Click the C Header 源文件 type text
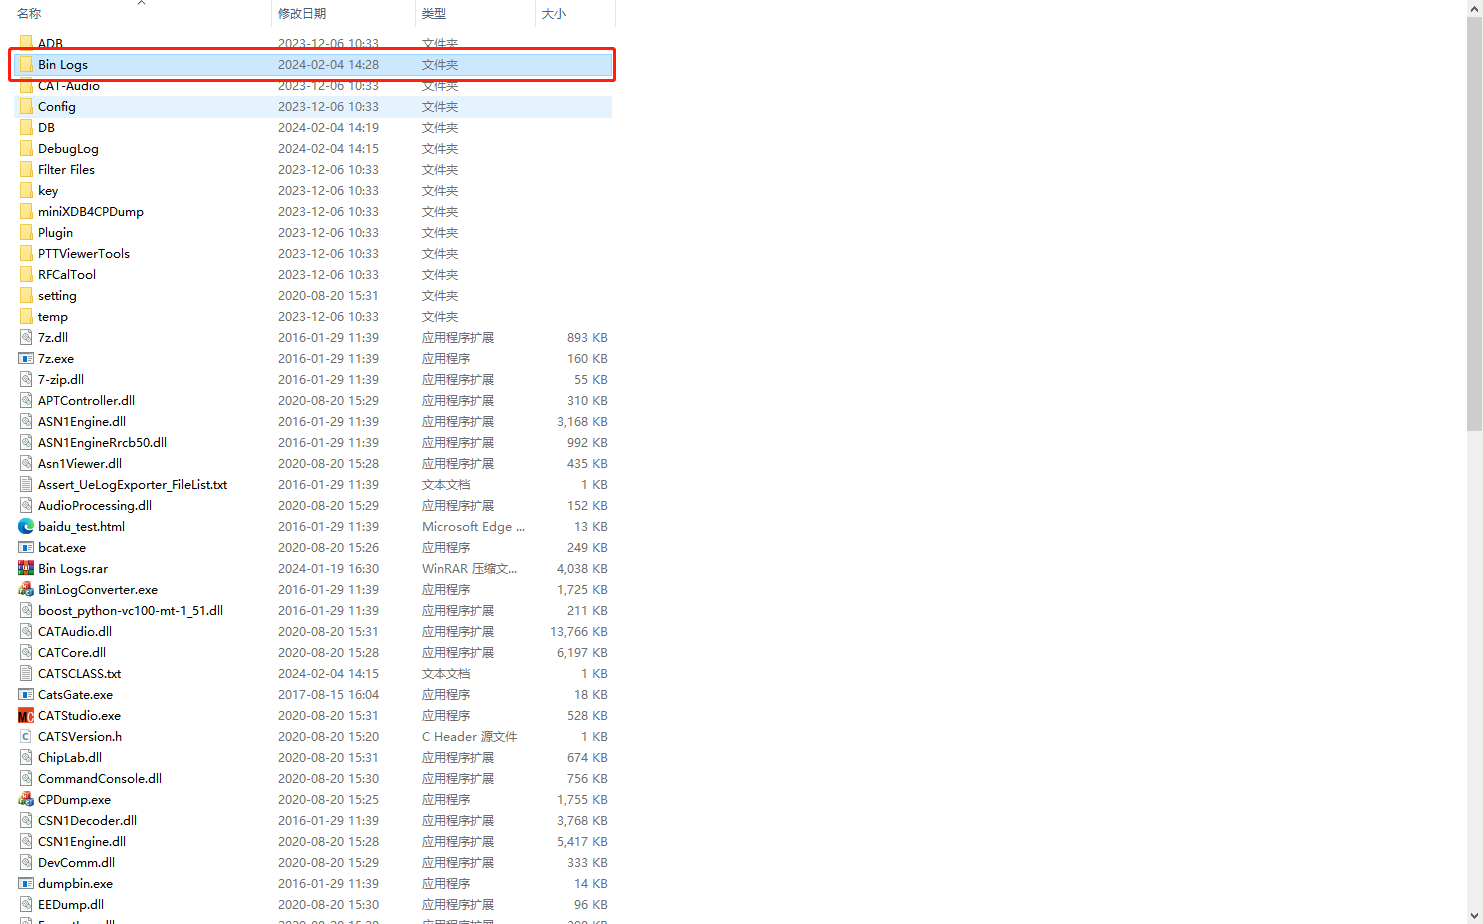Image resolution: width=1483 pixels, height=924 pixels. pyautogui.click(x=470, y=736)
